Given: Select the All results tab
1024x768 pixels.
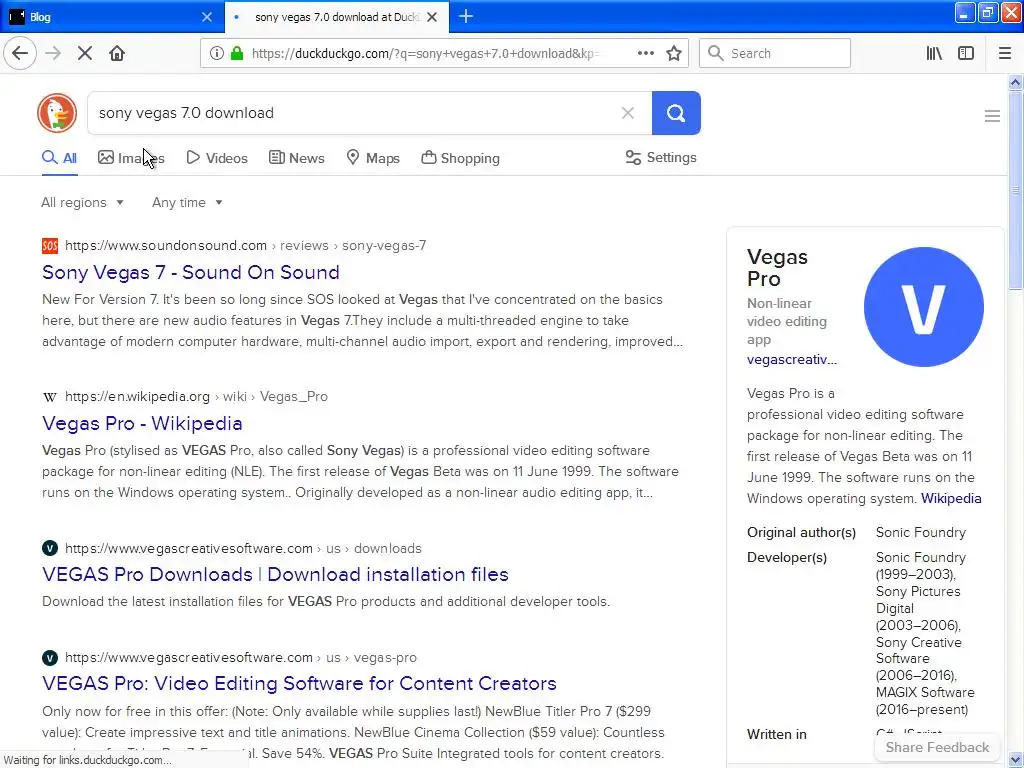Looking at the screenshot, I should coord(59,158).
